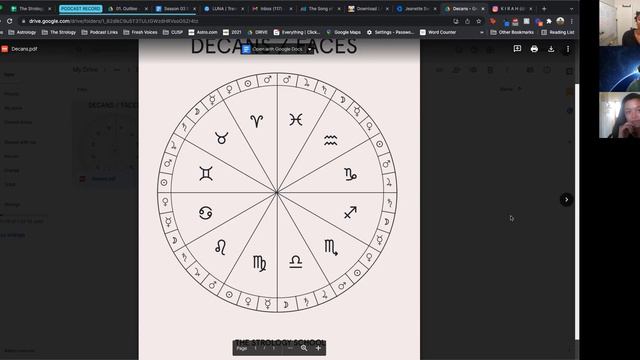Switch to the KIRAH Instagram tab
Screen dimensions: 640x360
pyautogui.click(x=512, y=9)
